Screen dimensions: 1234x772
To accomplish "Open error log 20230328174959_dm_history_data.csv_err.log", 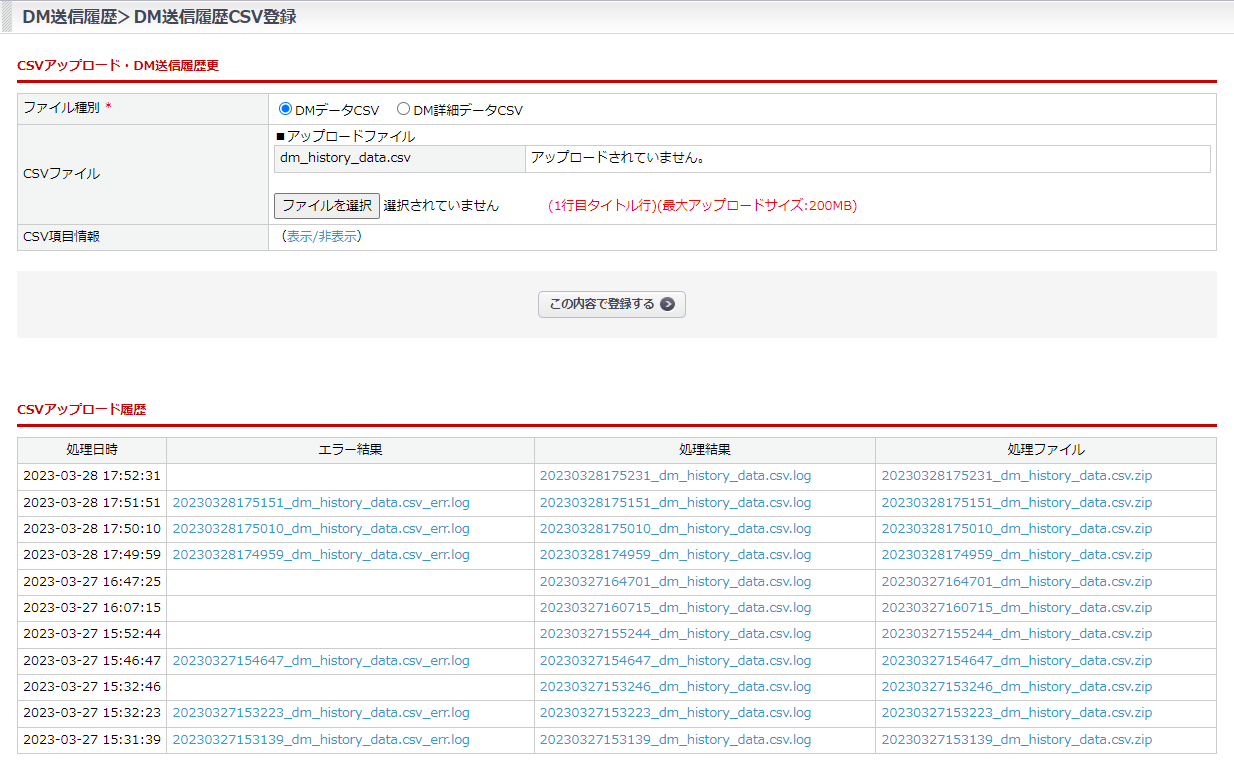I will coord(321,555).
